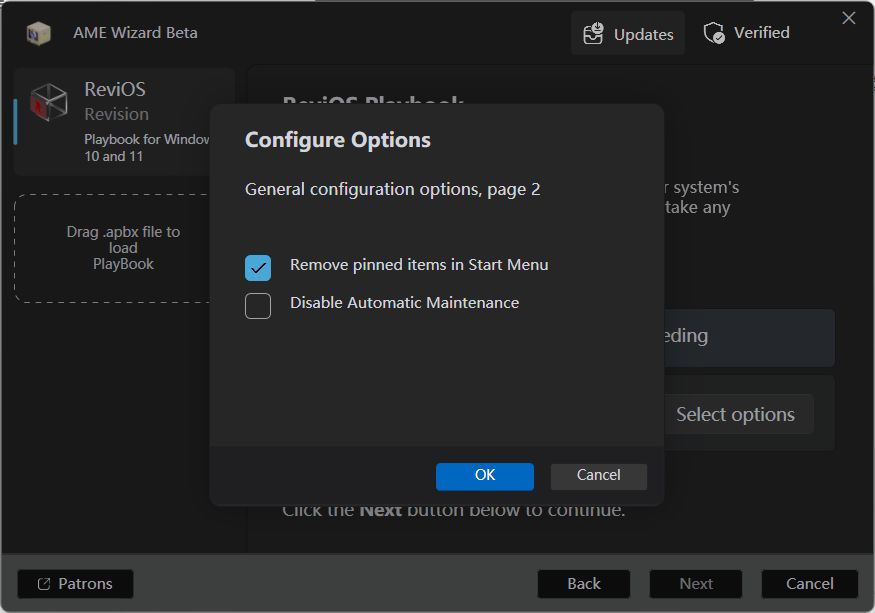Click the Patrons external link icon
This screenshot has height=613, width=875.
click(44, 584)
